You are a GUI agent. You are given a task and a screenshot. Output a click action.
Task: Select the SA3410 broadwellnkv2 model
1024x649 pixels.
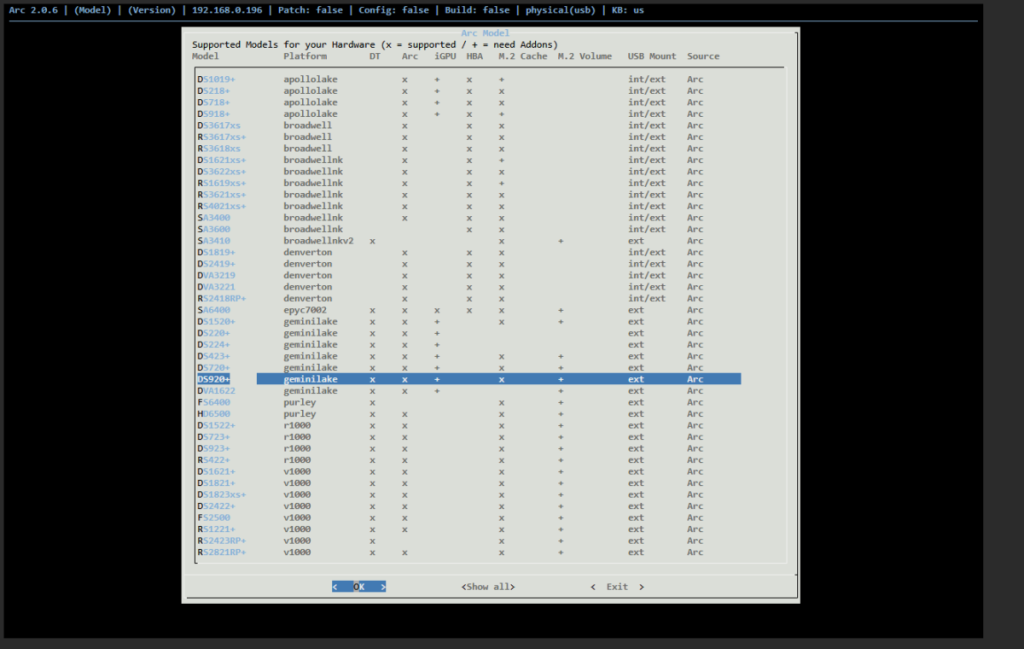tap(214, 241)
